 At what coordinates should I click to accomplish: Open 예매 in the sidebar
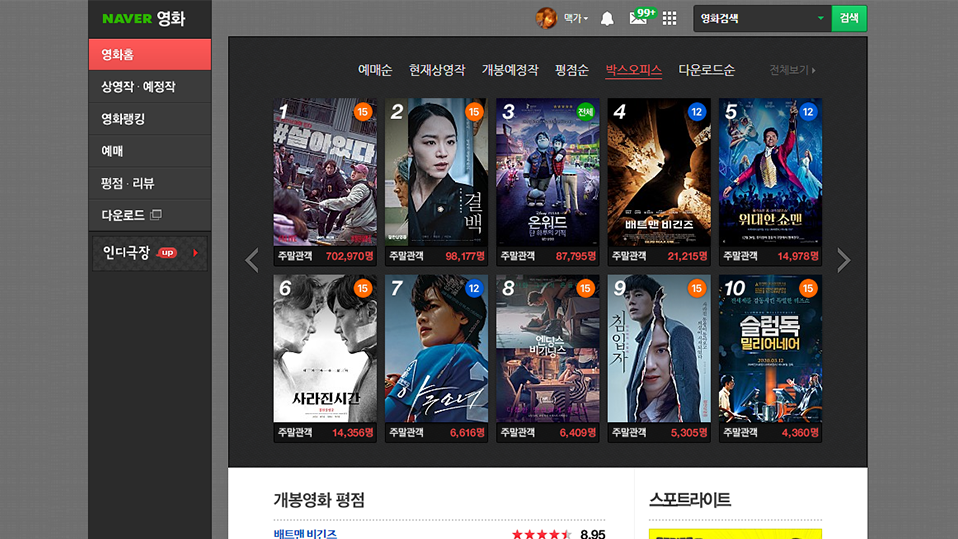pyautogui.click(x=150, y=151)
